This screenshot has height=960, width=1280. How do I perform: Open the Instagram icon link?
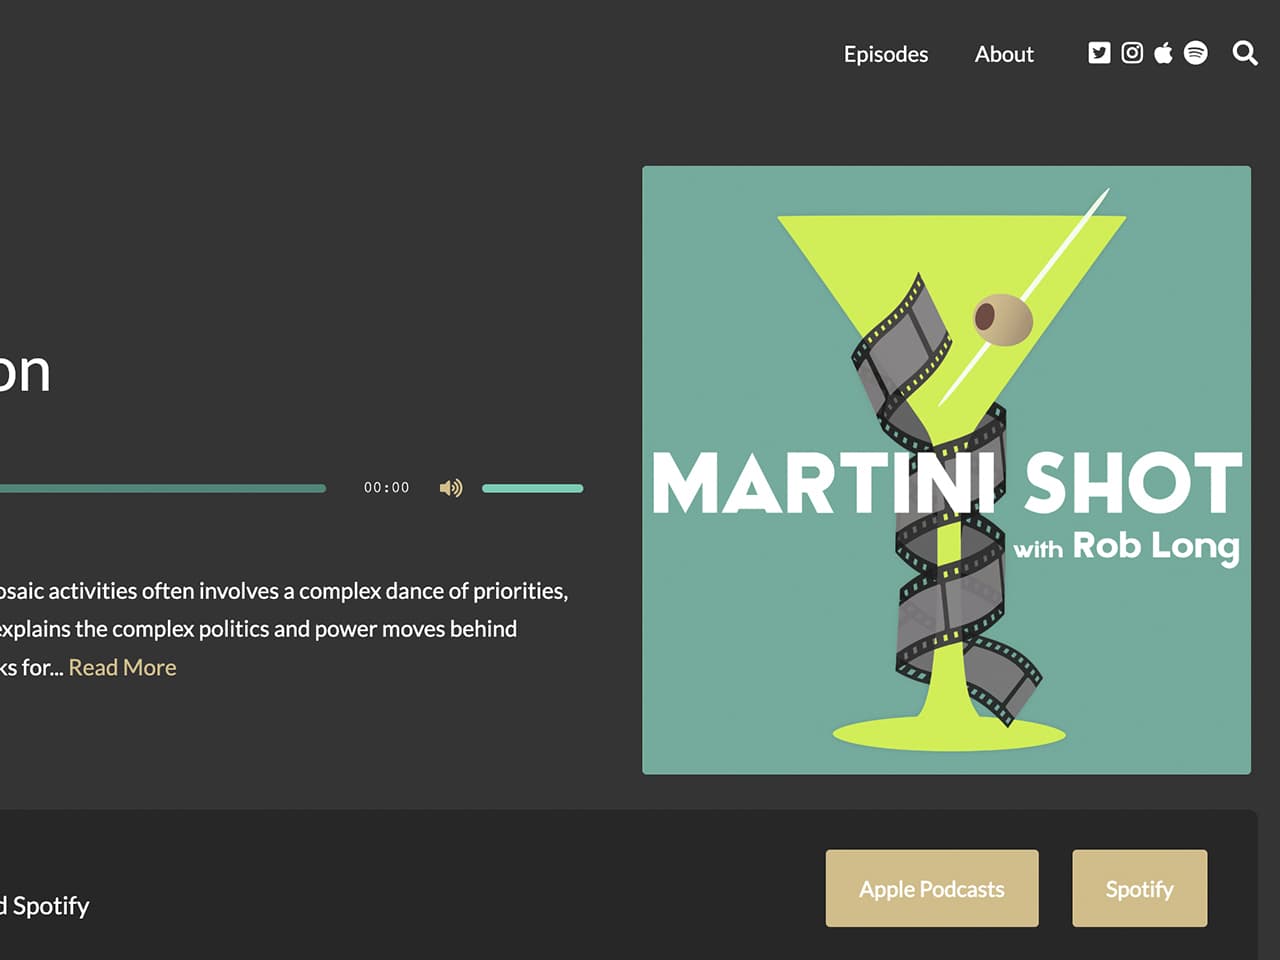(x=1132, y=53)
